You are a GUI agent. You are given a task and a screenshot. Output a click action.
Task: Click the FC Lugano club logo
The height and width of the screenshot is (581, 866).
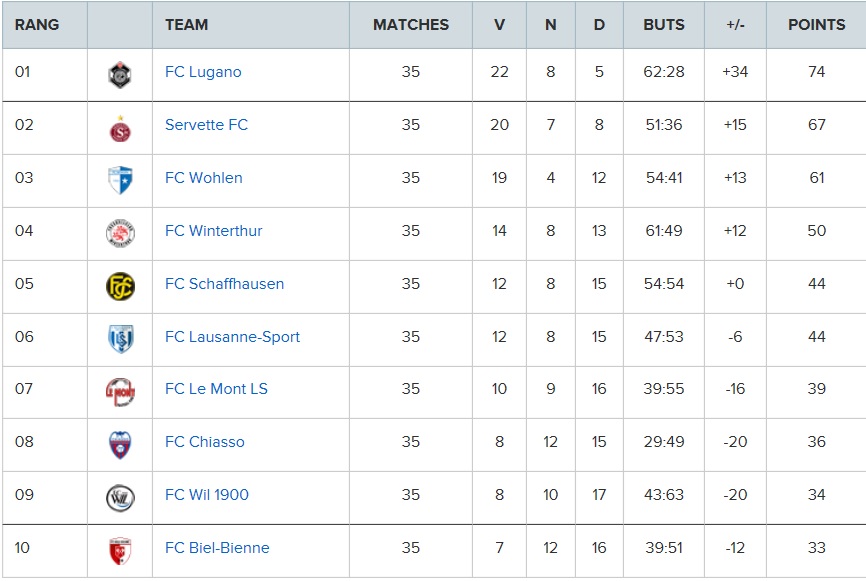click(x=120, y=74)
